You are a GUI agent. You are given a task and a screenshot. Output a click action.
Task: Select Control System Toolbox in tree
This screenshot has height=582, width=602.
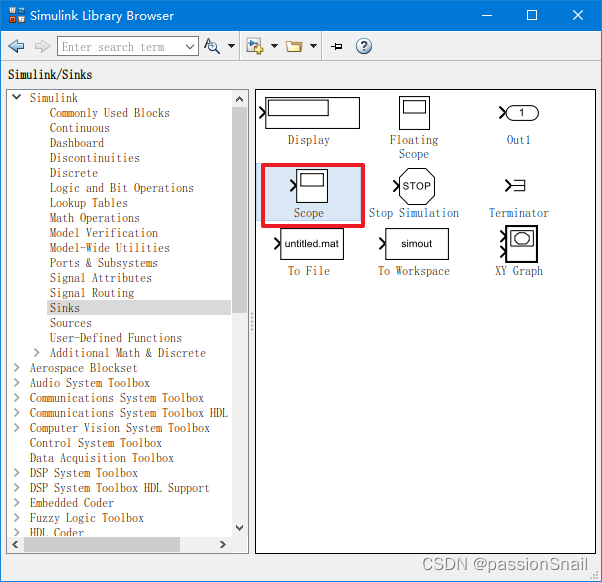[x=96, y=443]
